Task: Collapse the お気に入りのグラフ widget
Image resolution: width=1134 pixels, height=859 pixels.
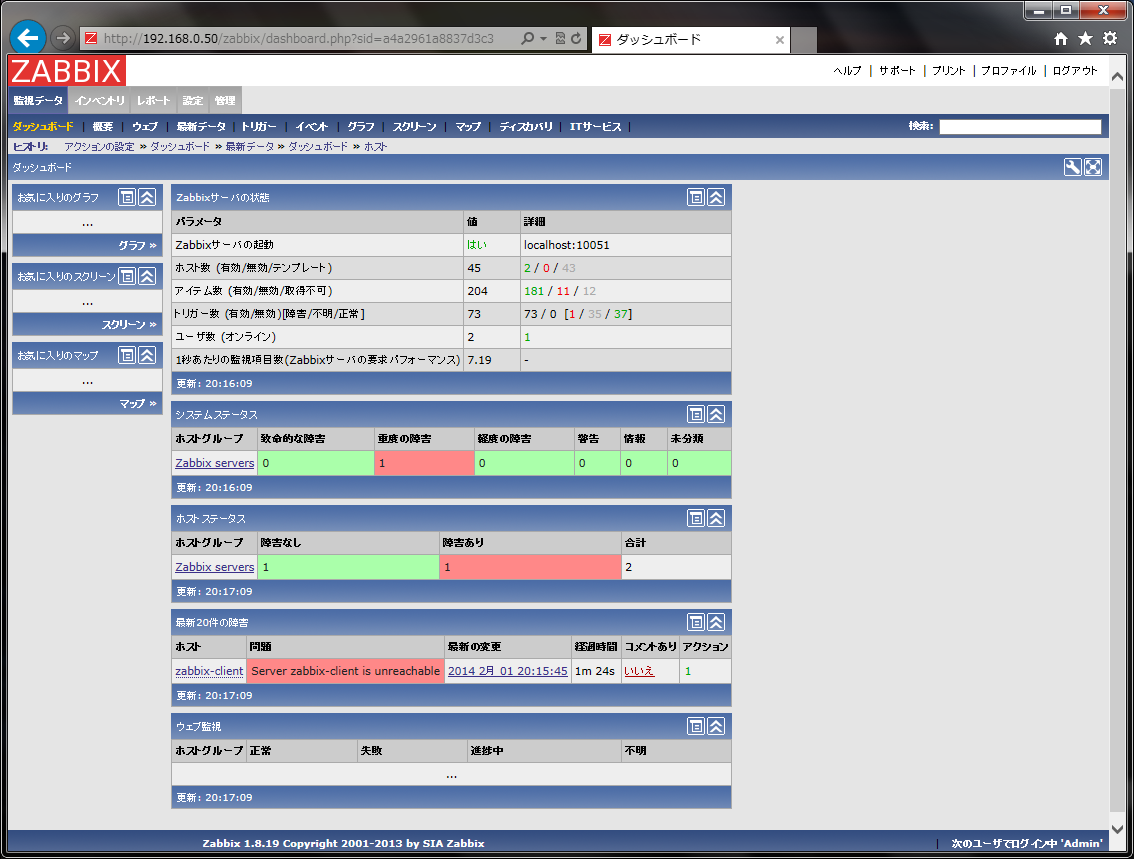Action: point(147,197)
